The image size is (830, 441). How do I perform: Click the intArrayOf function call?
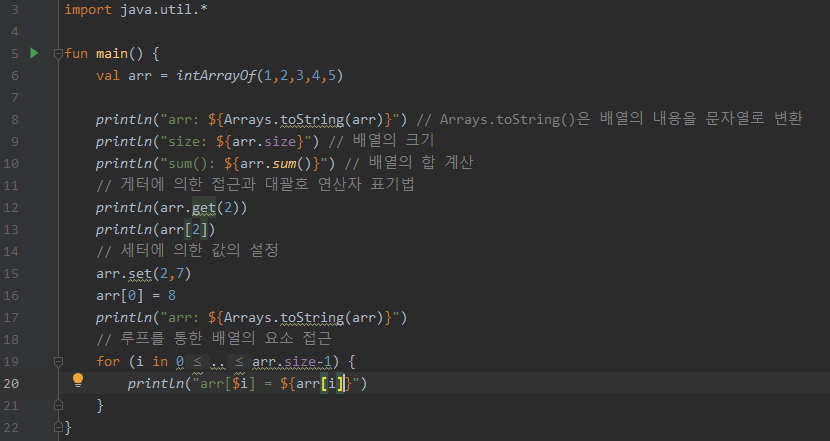click(216, 75)
